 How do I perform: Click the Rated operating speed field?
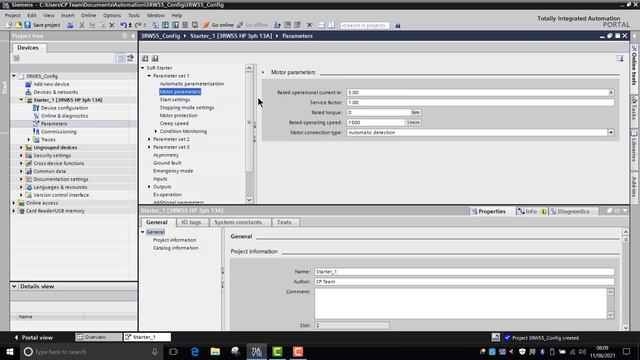click(376, 122)
